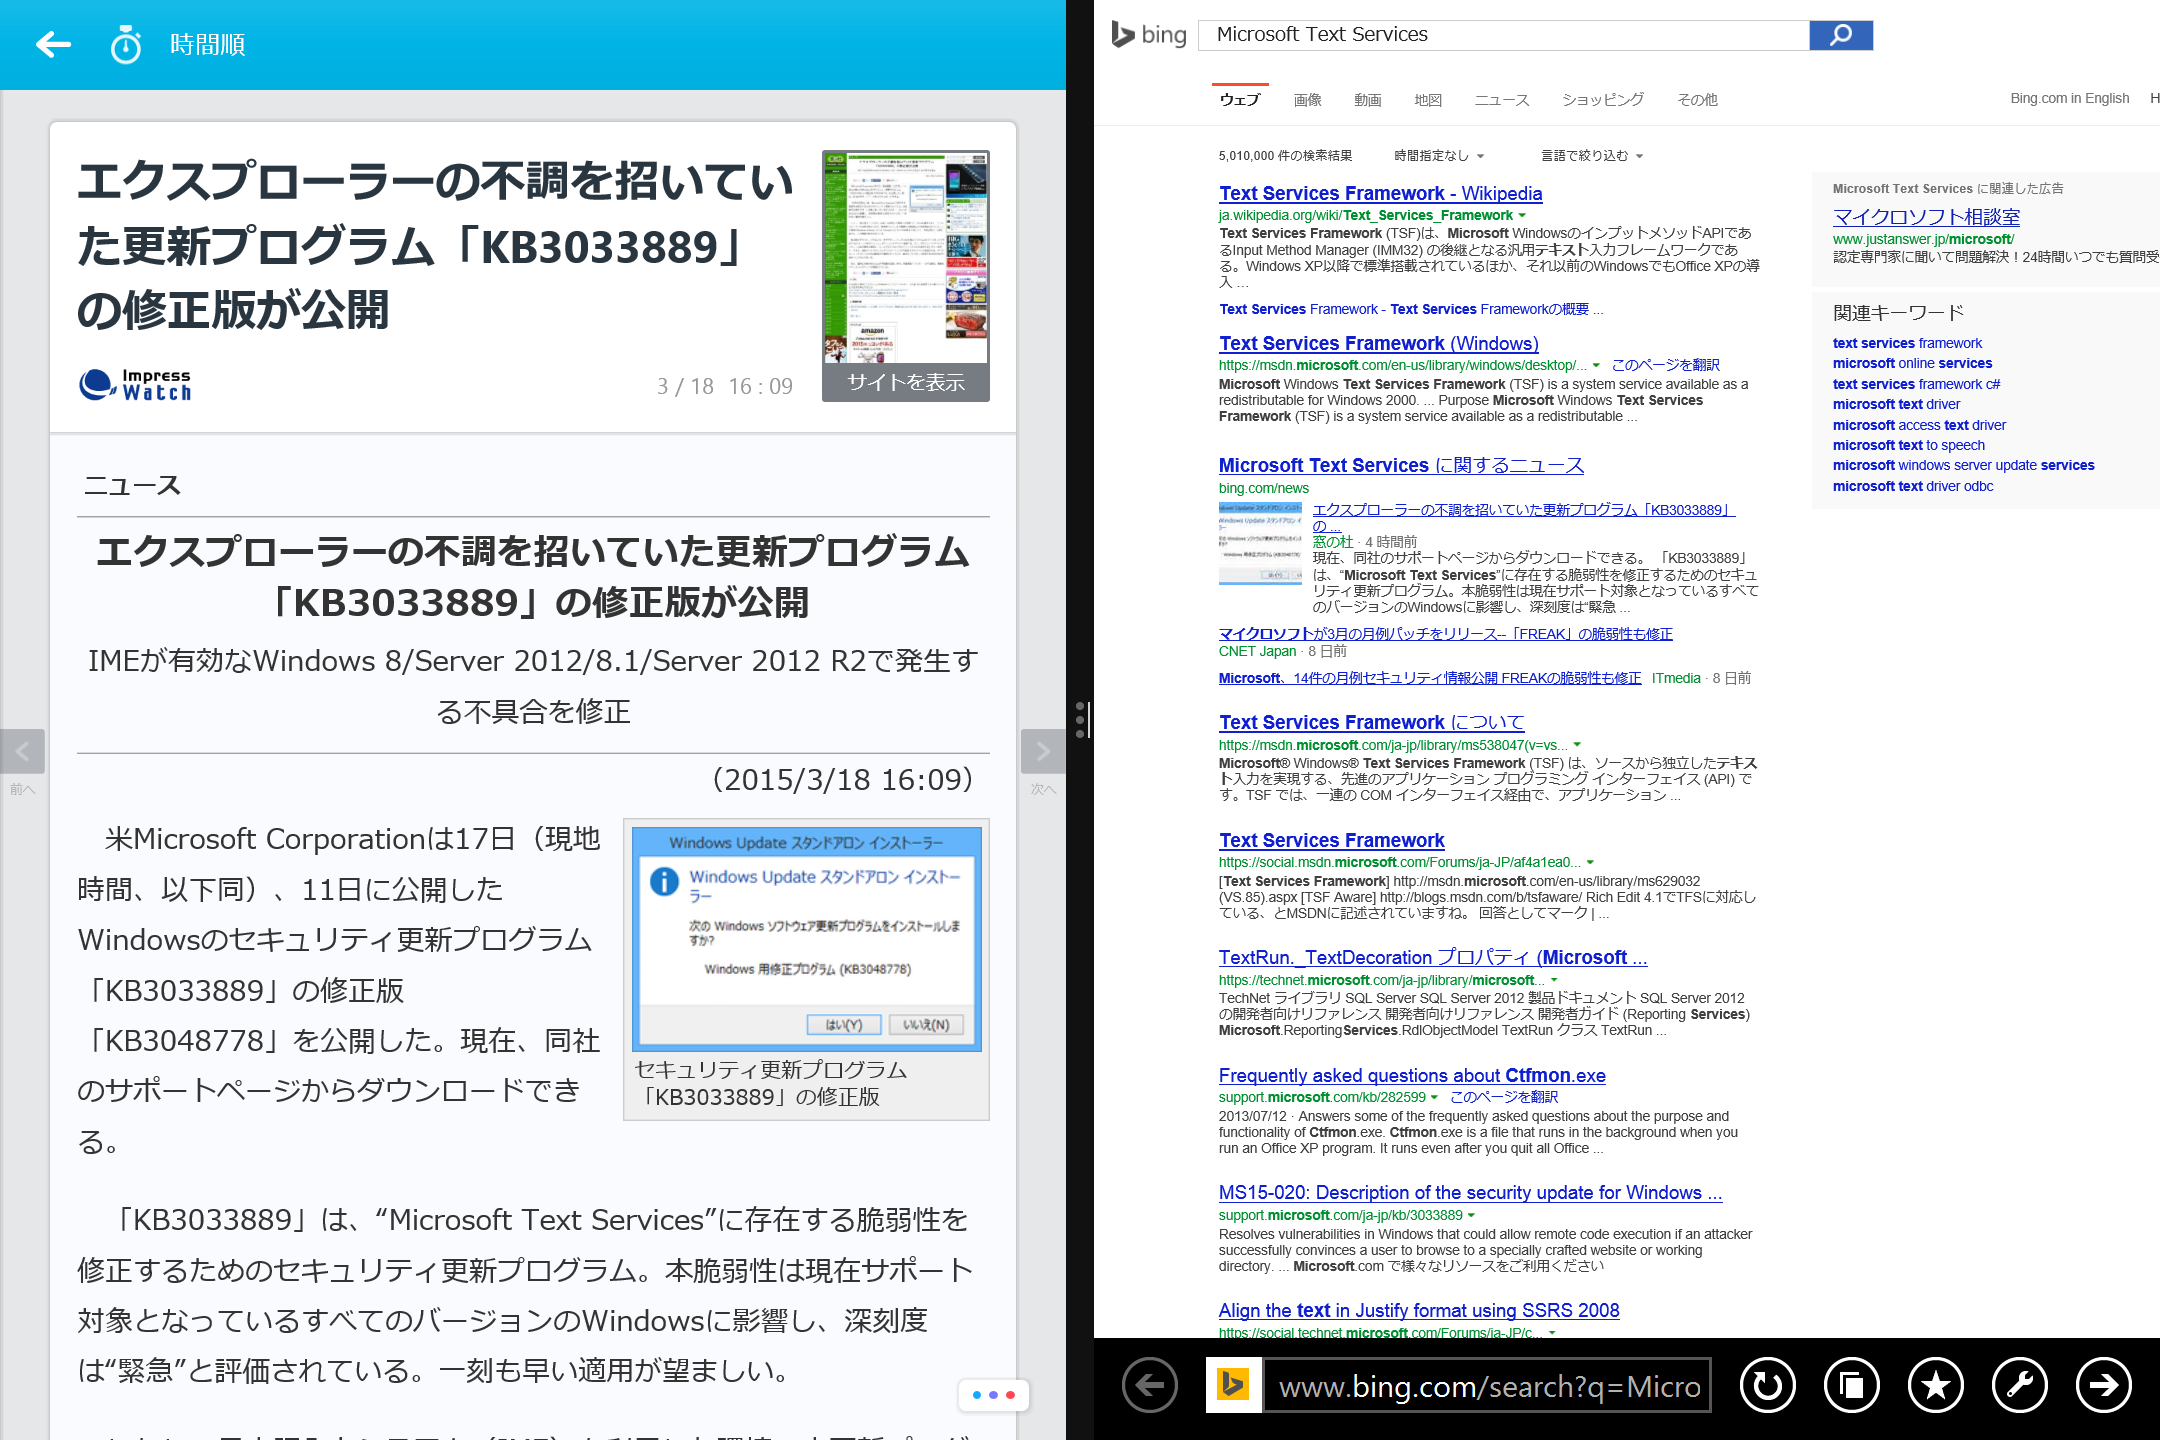Viewport: 2160px width, 1440px height.
Task: Click the サイトを表示 button
Action: pyautogui.click(x=905, y=382)
